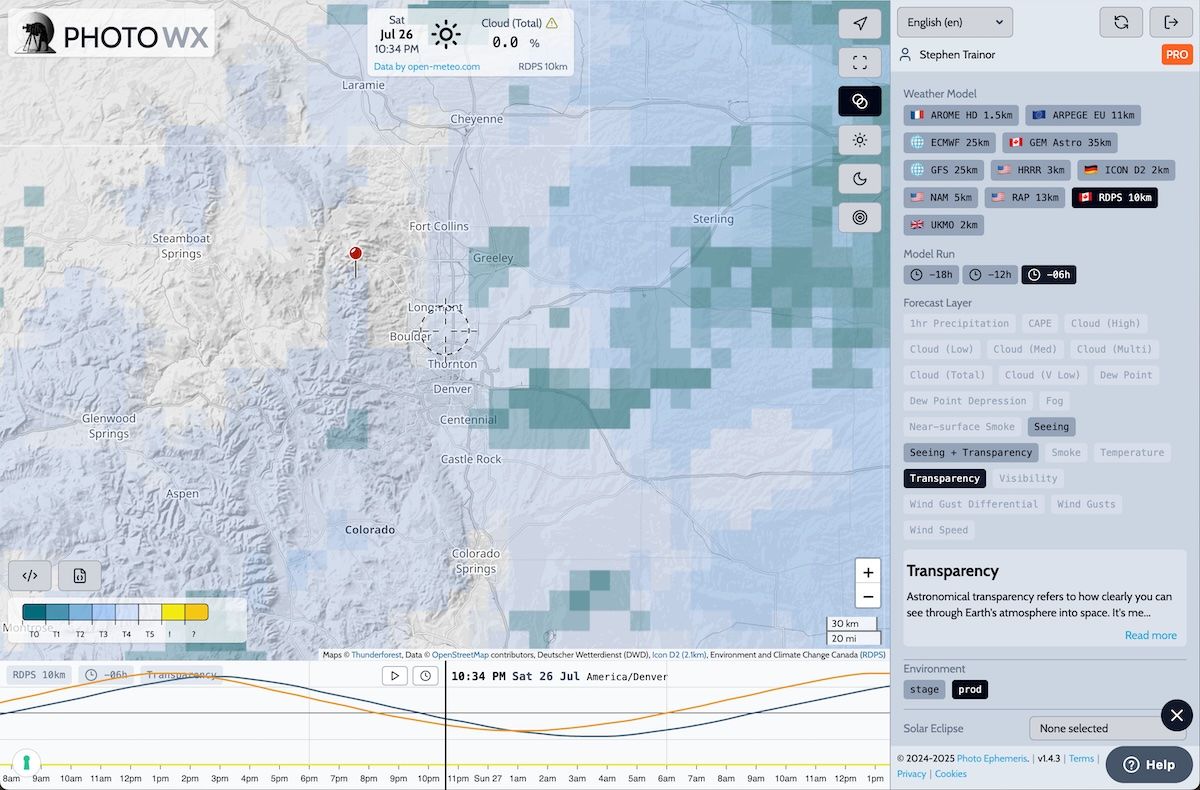Toggle fullscreen map view icon
Image resolution: width=1200 pixels, height=790 pixels.
860,62
